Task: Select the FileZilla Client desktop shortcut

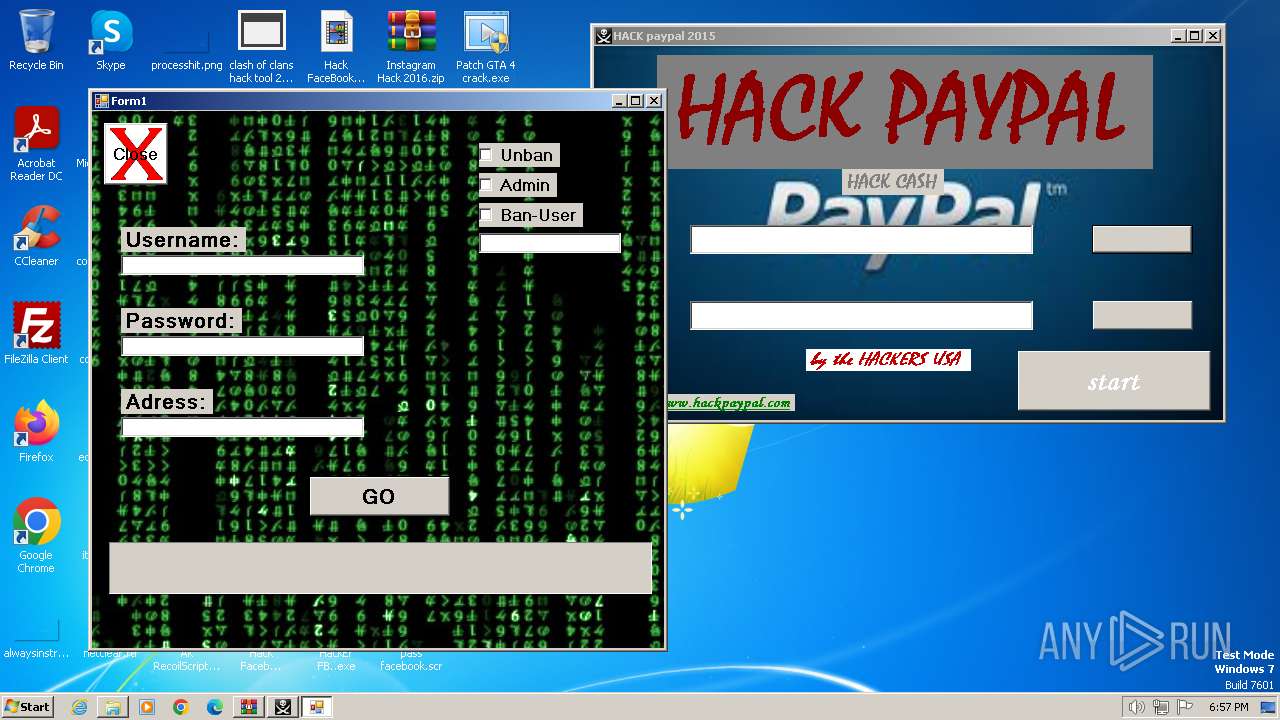Action: (36, 334)
